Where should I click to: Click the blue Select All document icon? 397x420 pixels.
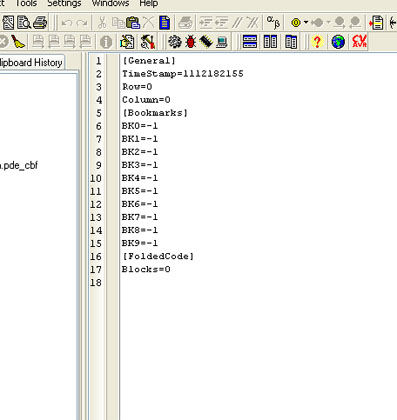click(164, 23)
